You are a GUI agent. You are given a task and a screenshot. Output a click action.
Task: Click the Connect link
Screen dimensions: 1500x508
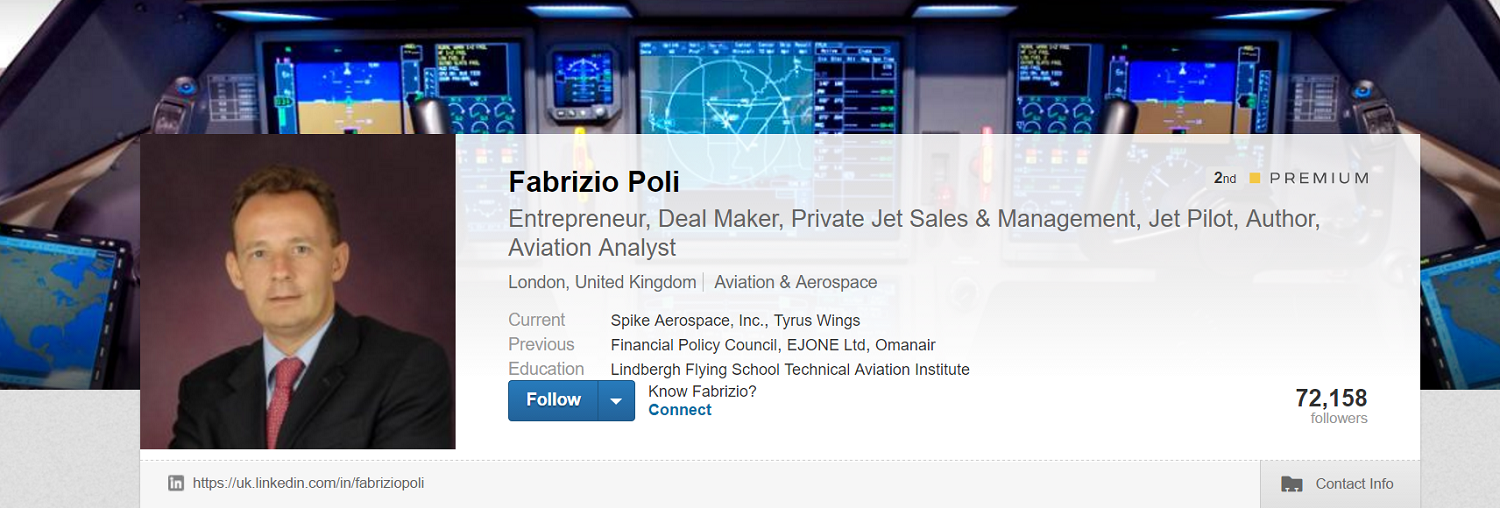[679, 410]
